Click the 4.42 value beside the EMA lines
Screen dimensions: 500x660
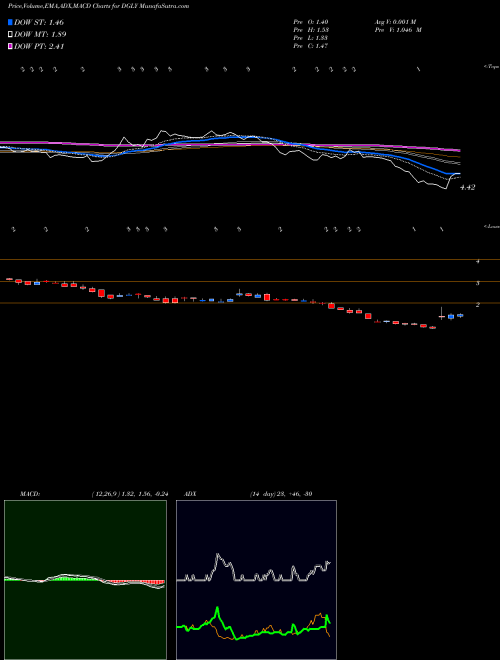click(468, 188)
